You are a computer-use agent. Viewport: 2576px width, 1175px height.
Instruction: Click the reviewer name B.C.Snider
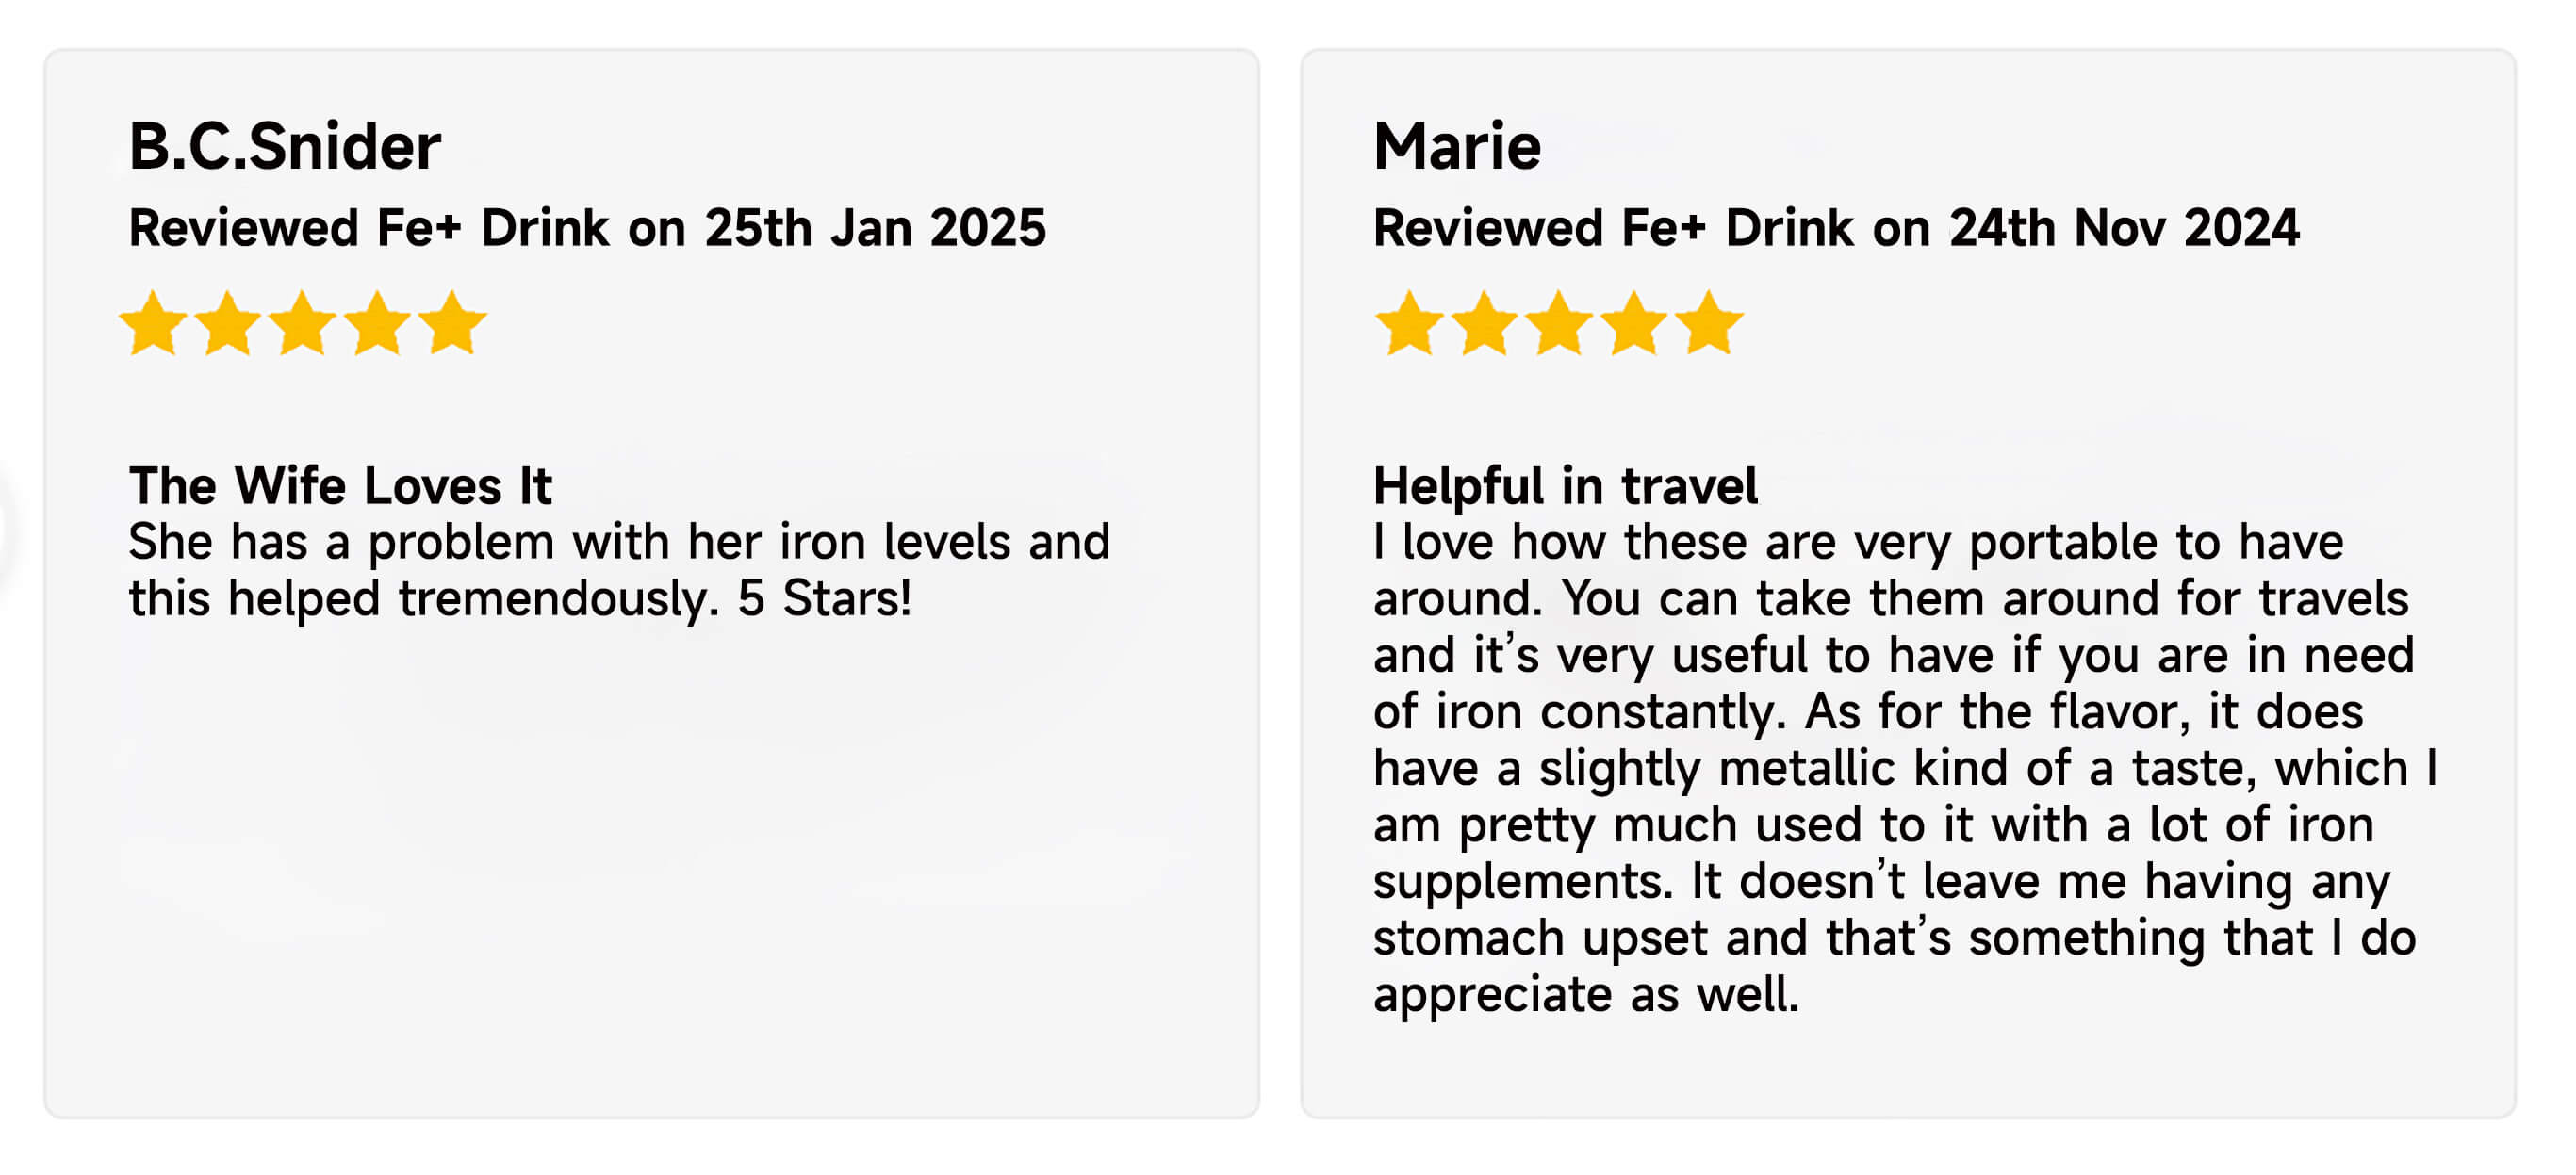[285, 147]
